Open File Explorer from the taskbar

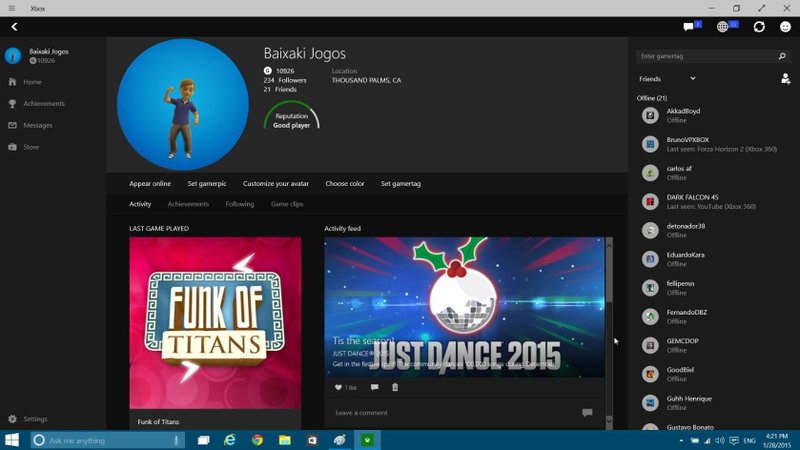(285, 440)
